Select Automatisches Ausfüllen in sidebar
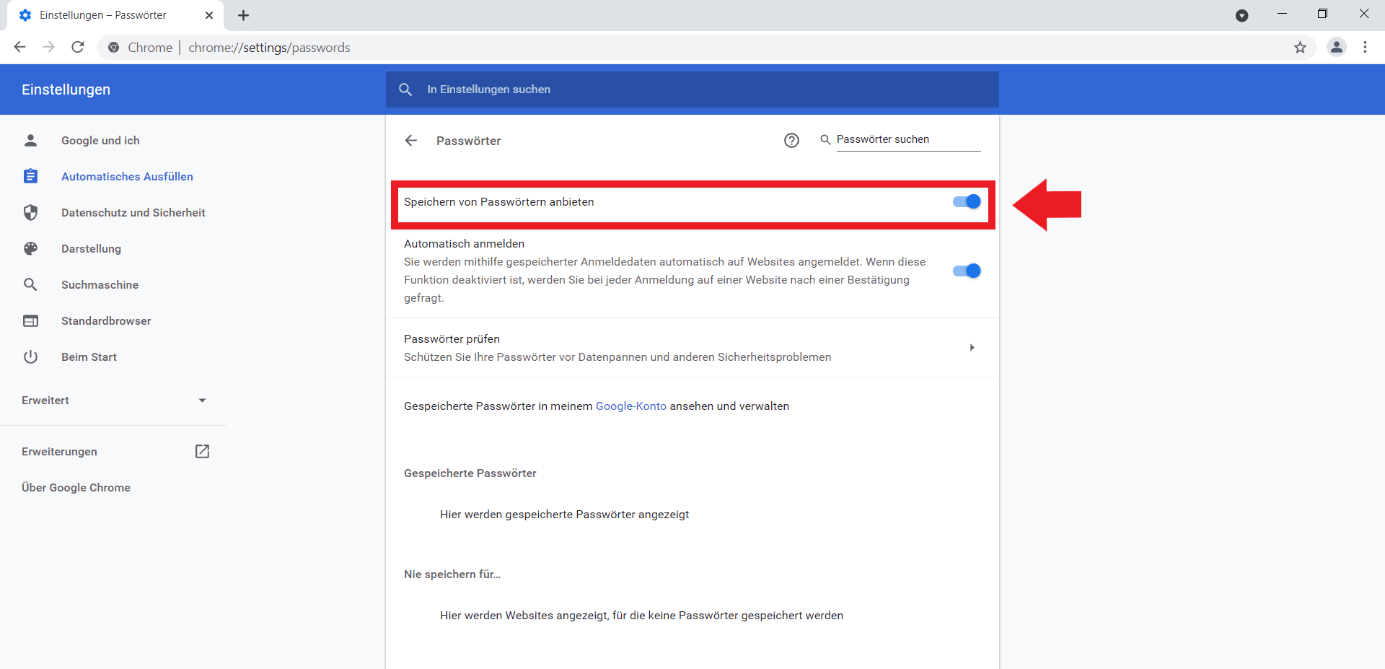The width and height of the screenshot is (1385, 669). [x=127, y=176]
